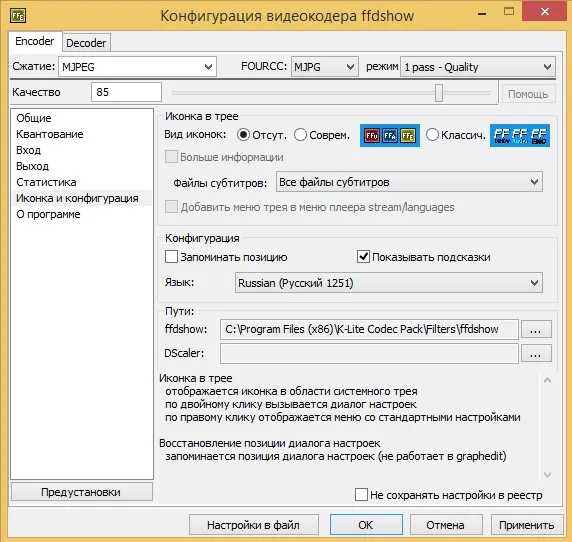Click the classic tray icons preview image

520,135
